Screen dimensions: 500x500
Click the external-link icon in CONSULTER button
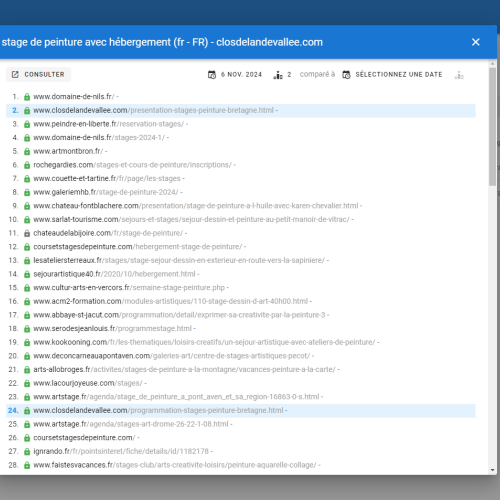[15, 74]
